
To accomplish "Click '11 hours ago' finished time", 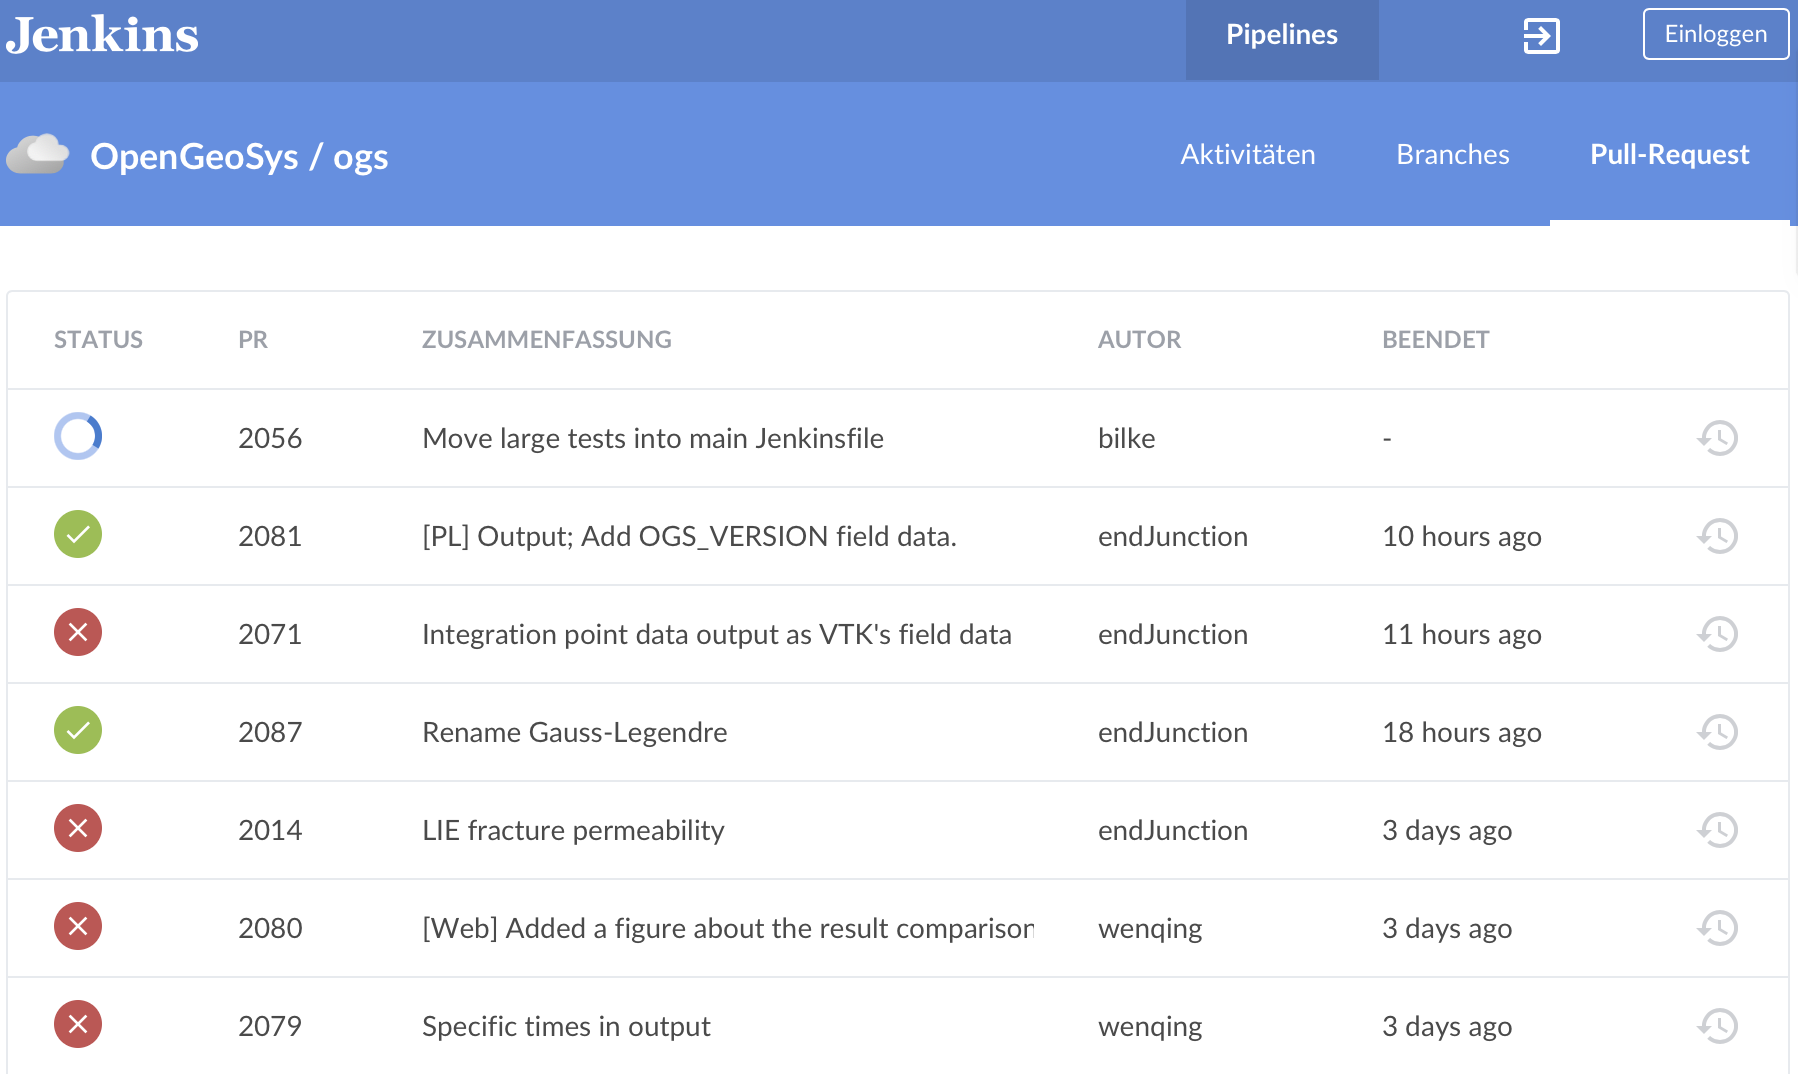I will pyautogui.click(x=1461, y=635).
